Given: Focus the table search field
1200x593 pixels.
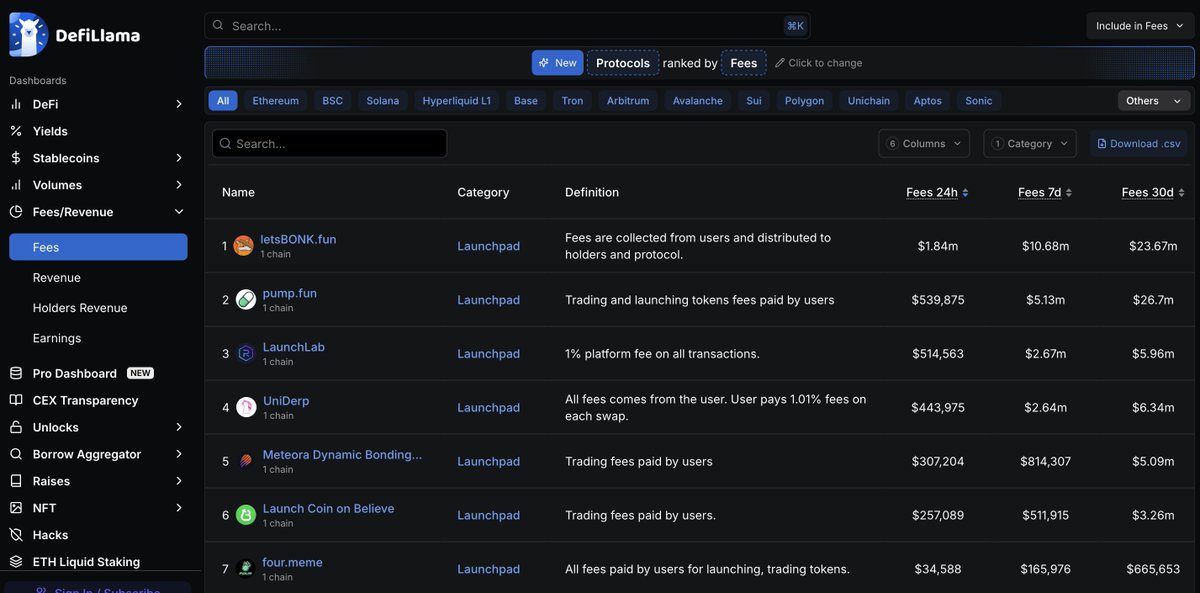Looking at the screenshot, I should point(330,144).
